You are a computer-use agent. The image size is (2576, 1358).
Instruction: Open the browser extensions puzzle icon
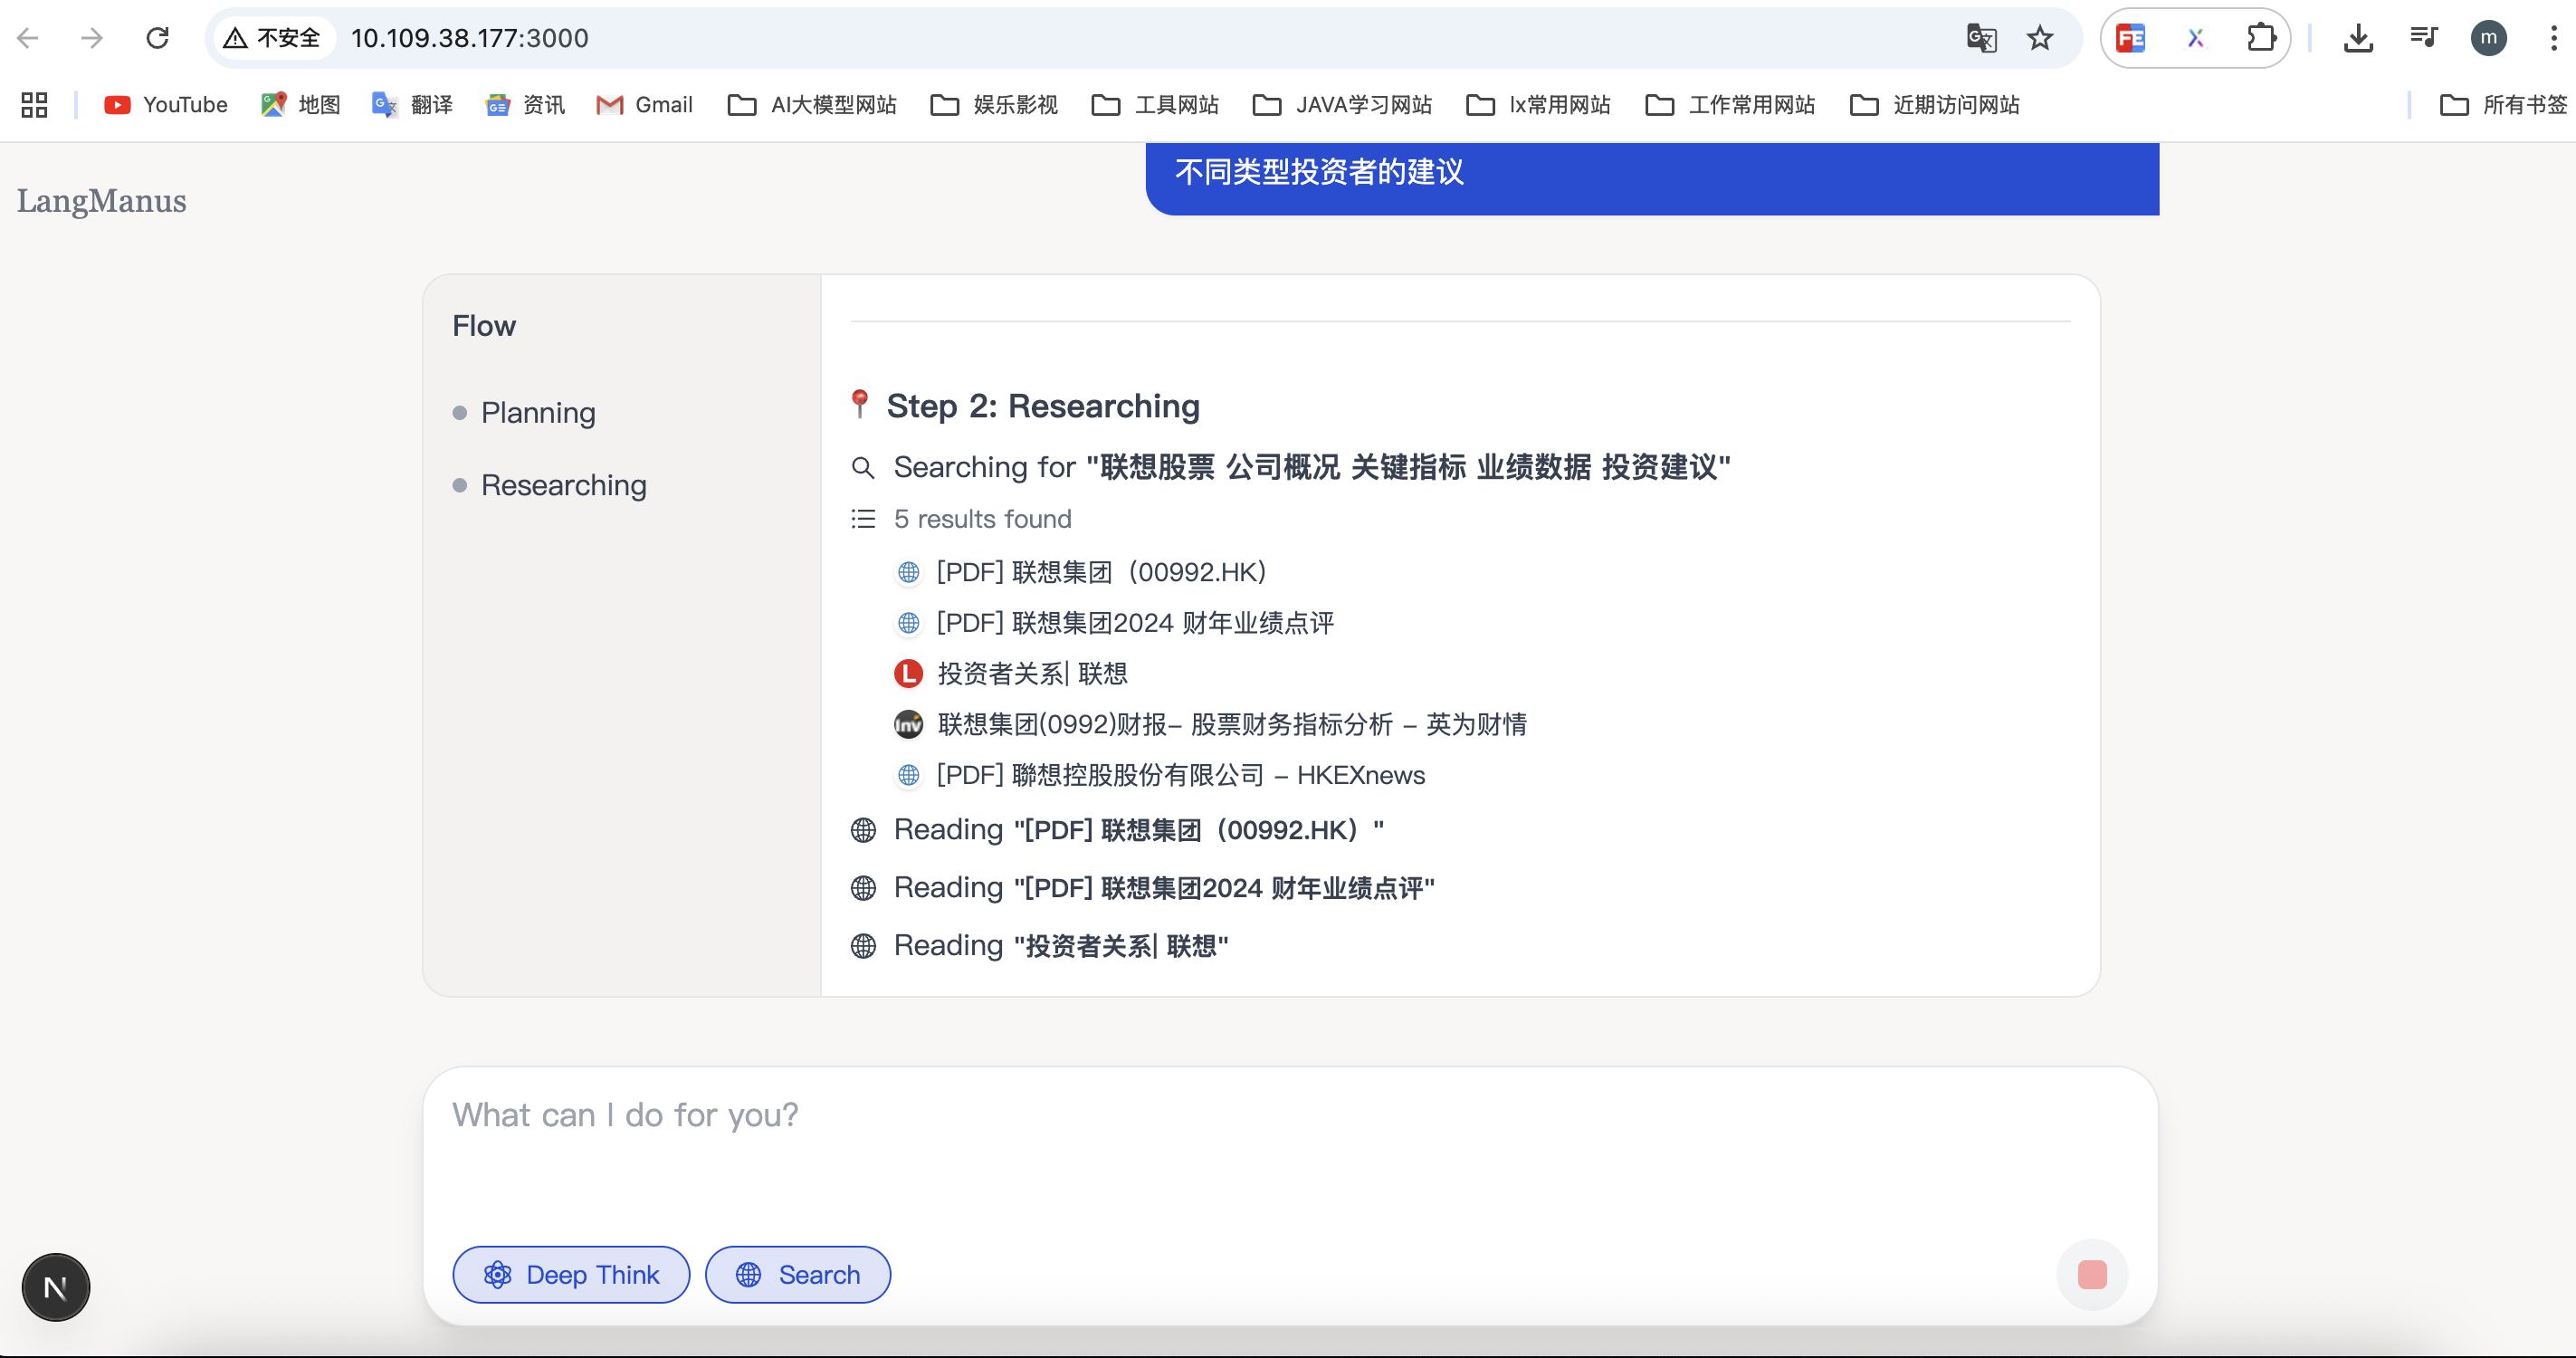click(x=2261, y=38)
